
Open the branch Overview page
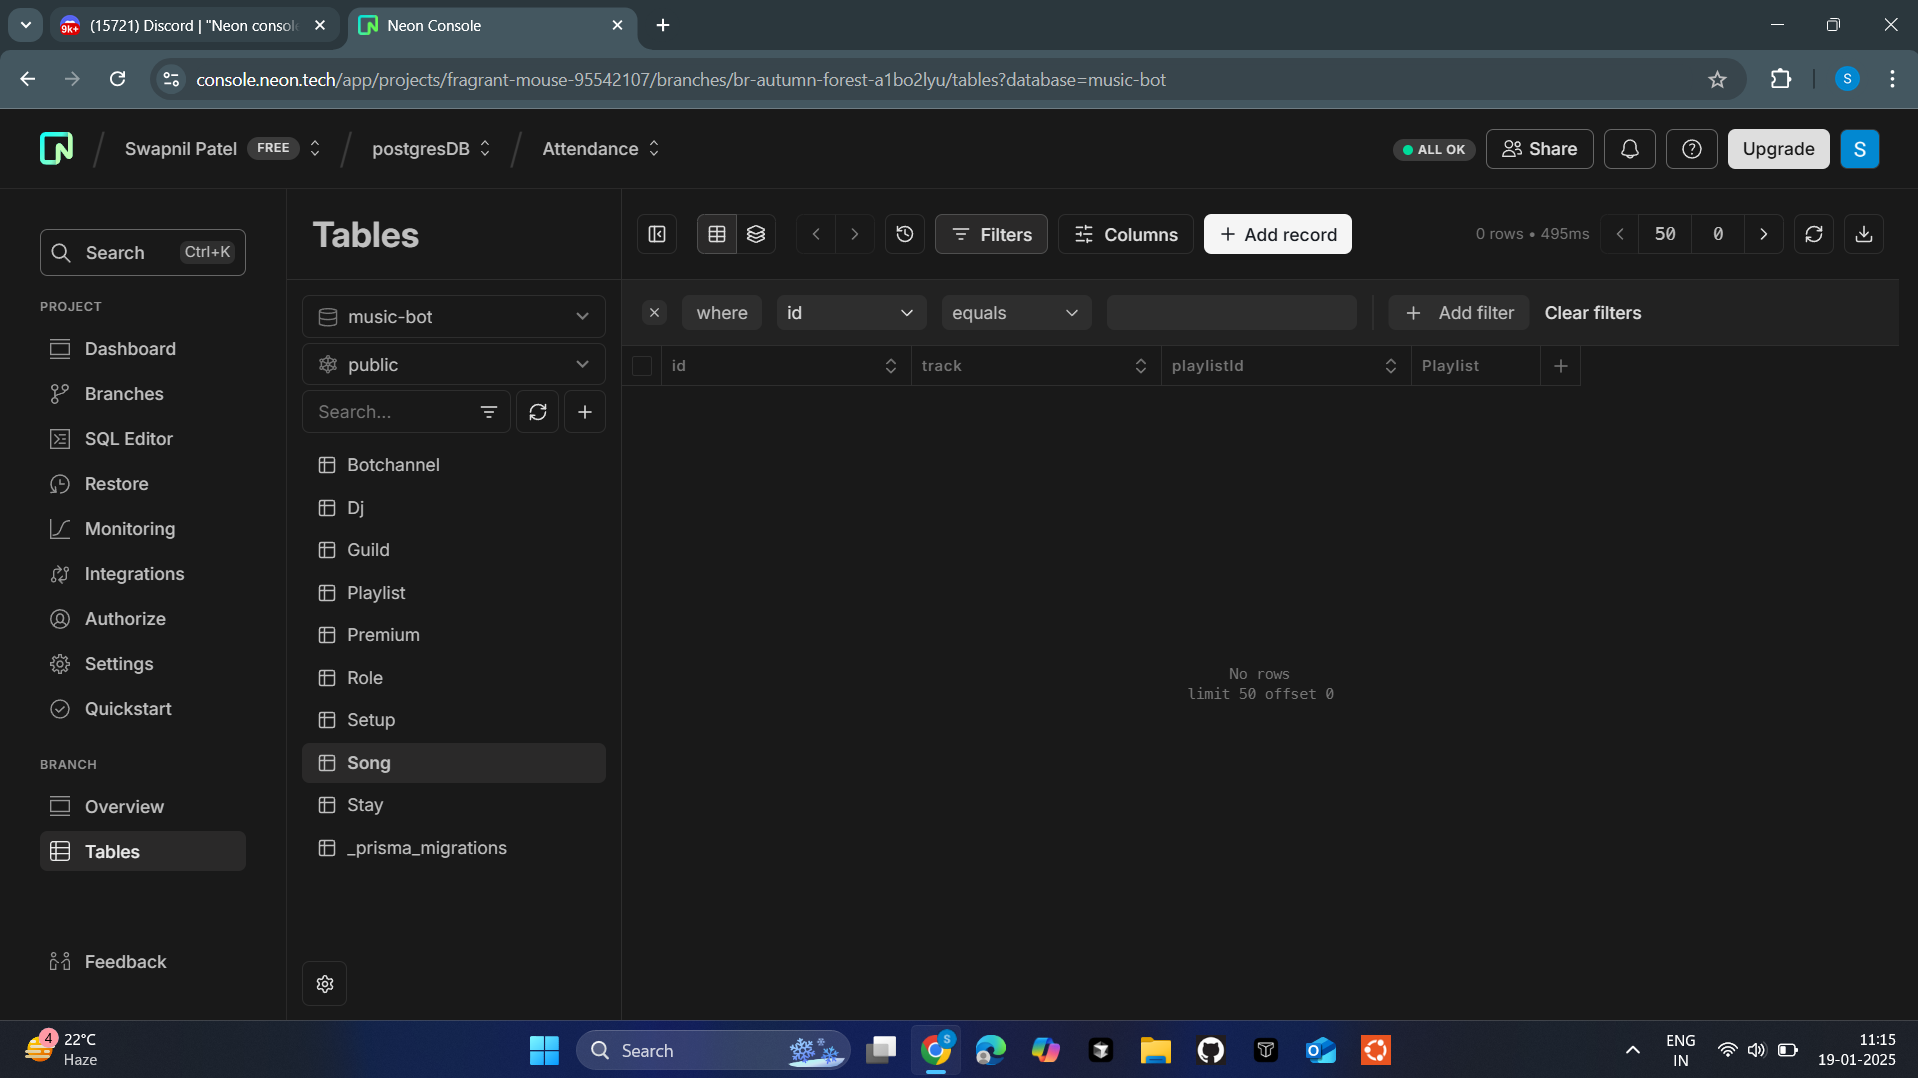(143, 807)
